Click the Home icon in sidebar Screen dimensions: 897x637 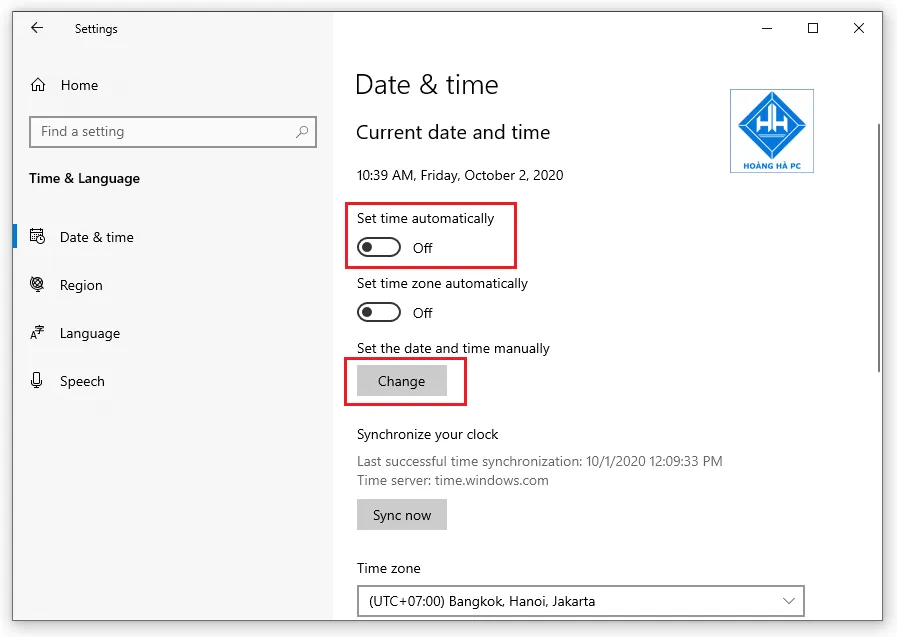[38, 85]
